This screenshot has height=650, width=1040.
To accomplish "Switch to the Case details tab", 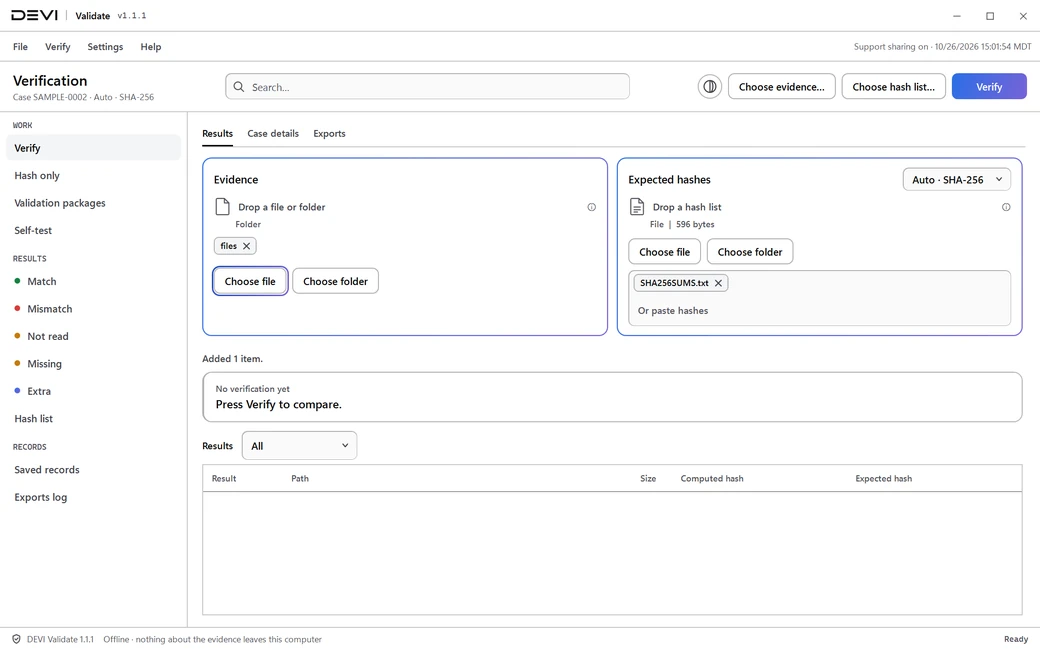I will (x=273, y=133).
